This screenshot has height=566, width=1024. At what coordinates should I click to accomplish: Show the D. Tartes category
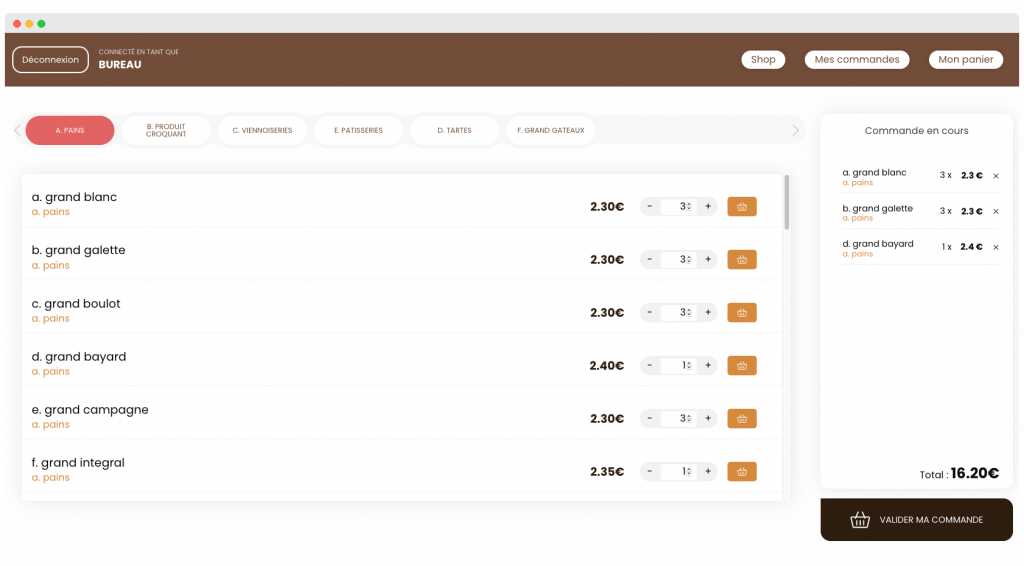[455, 131]
